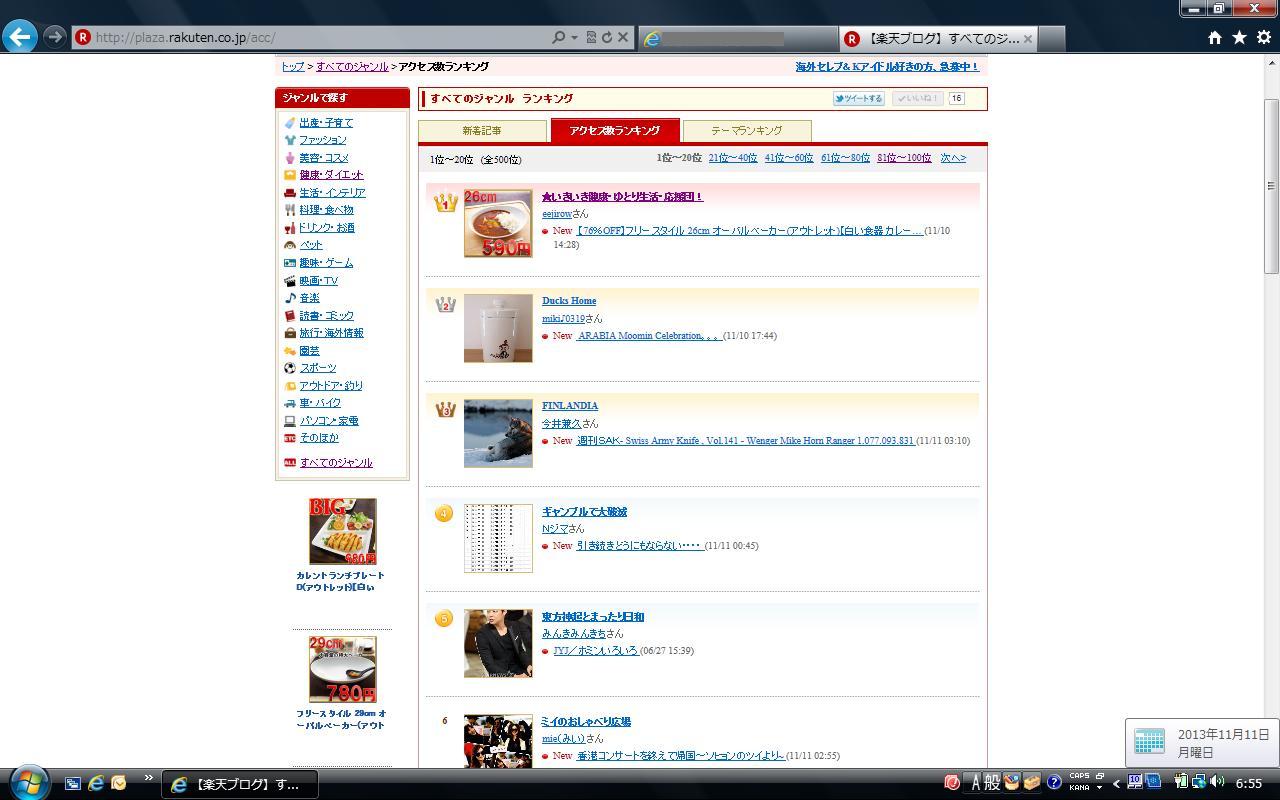Click the URL address bar field
This screenshot has height=800, width=1280.
point(320,38)
